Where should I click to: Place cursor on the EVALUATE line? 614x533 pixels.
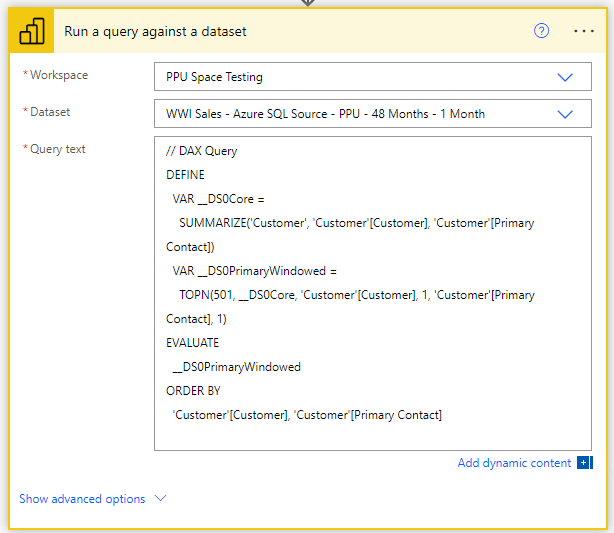(192, 343)
